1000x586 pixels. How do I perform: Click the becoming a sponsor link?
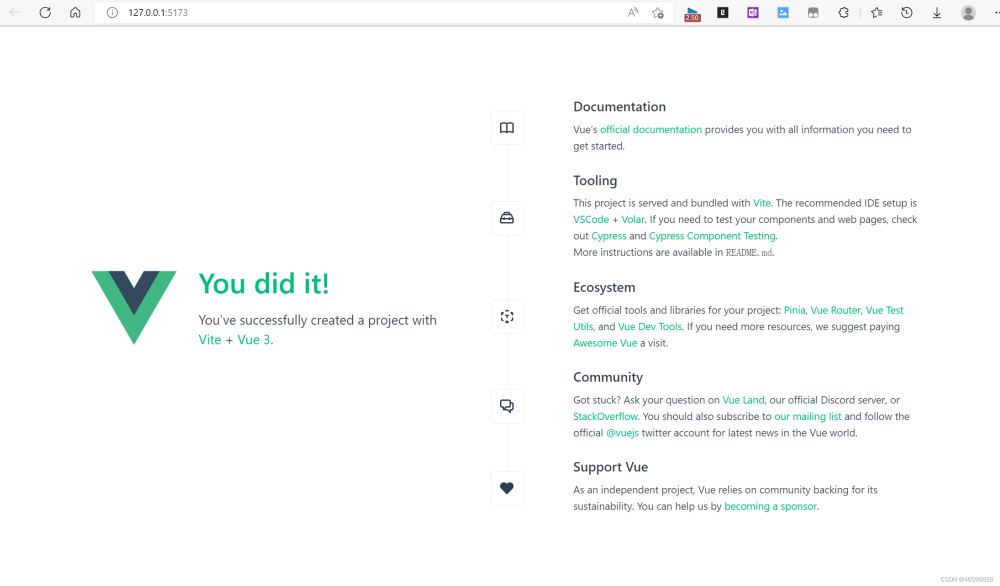[x=770, y=507]
